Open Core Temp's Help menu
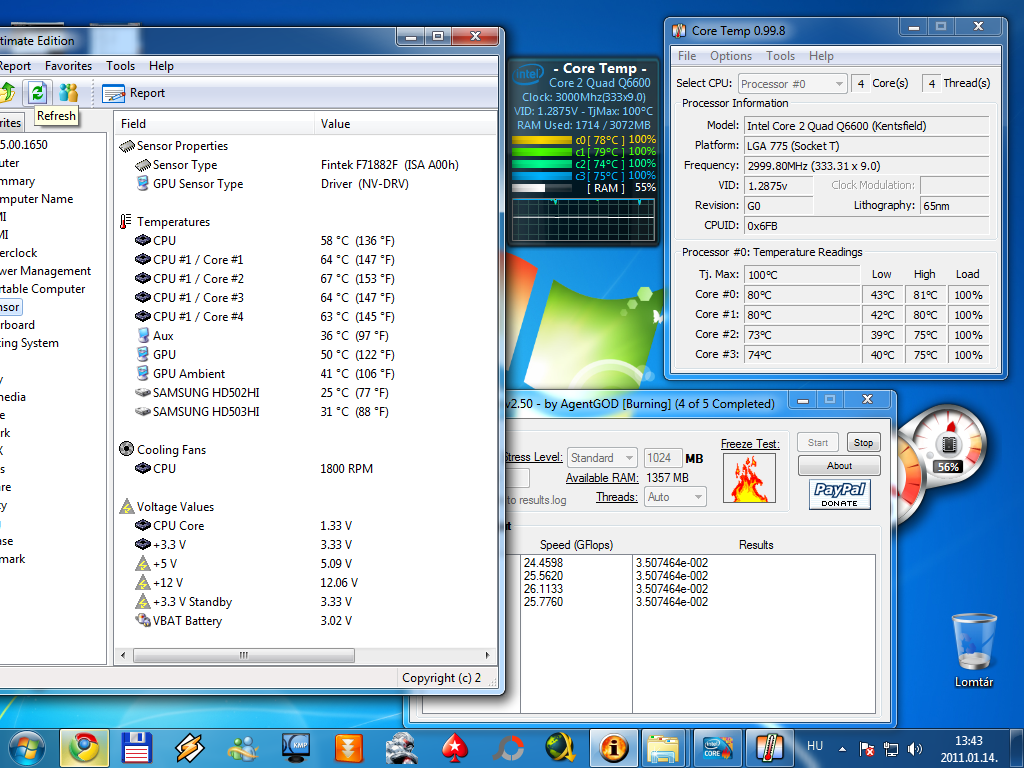 tap(821, 56)
